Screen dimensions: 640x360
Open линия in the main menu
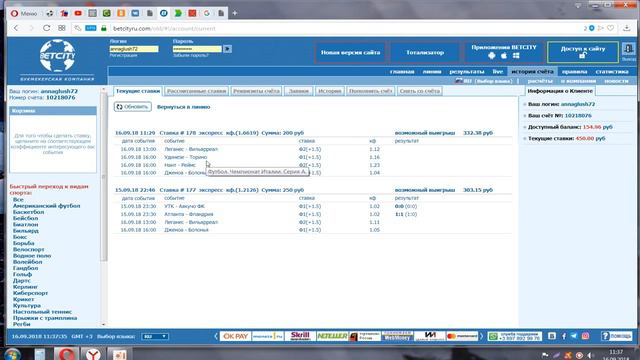tap(432, 71)
